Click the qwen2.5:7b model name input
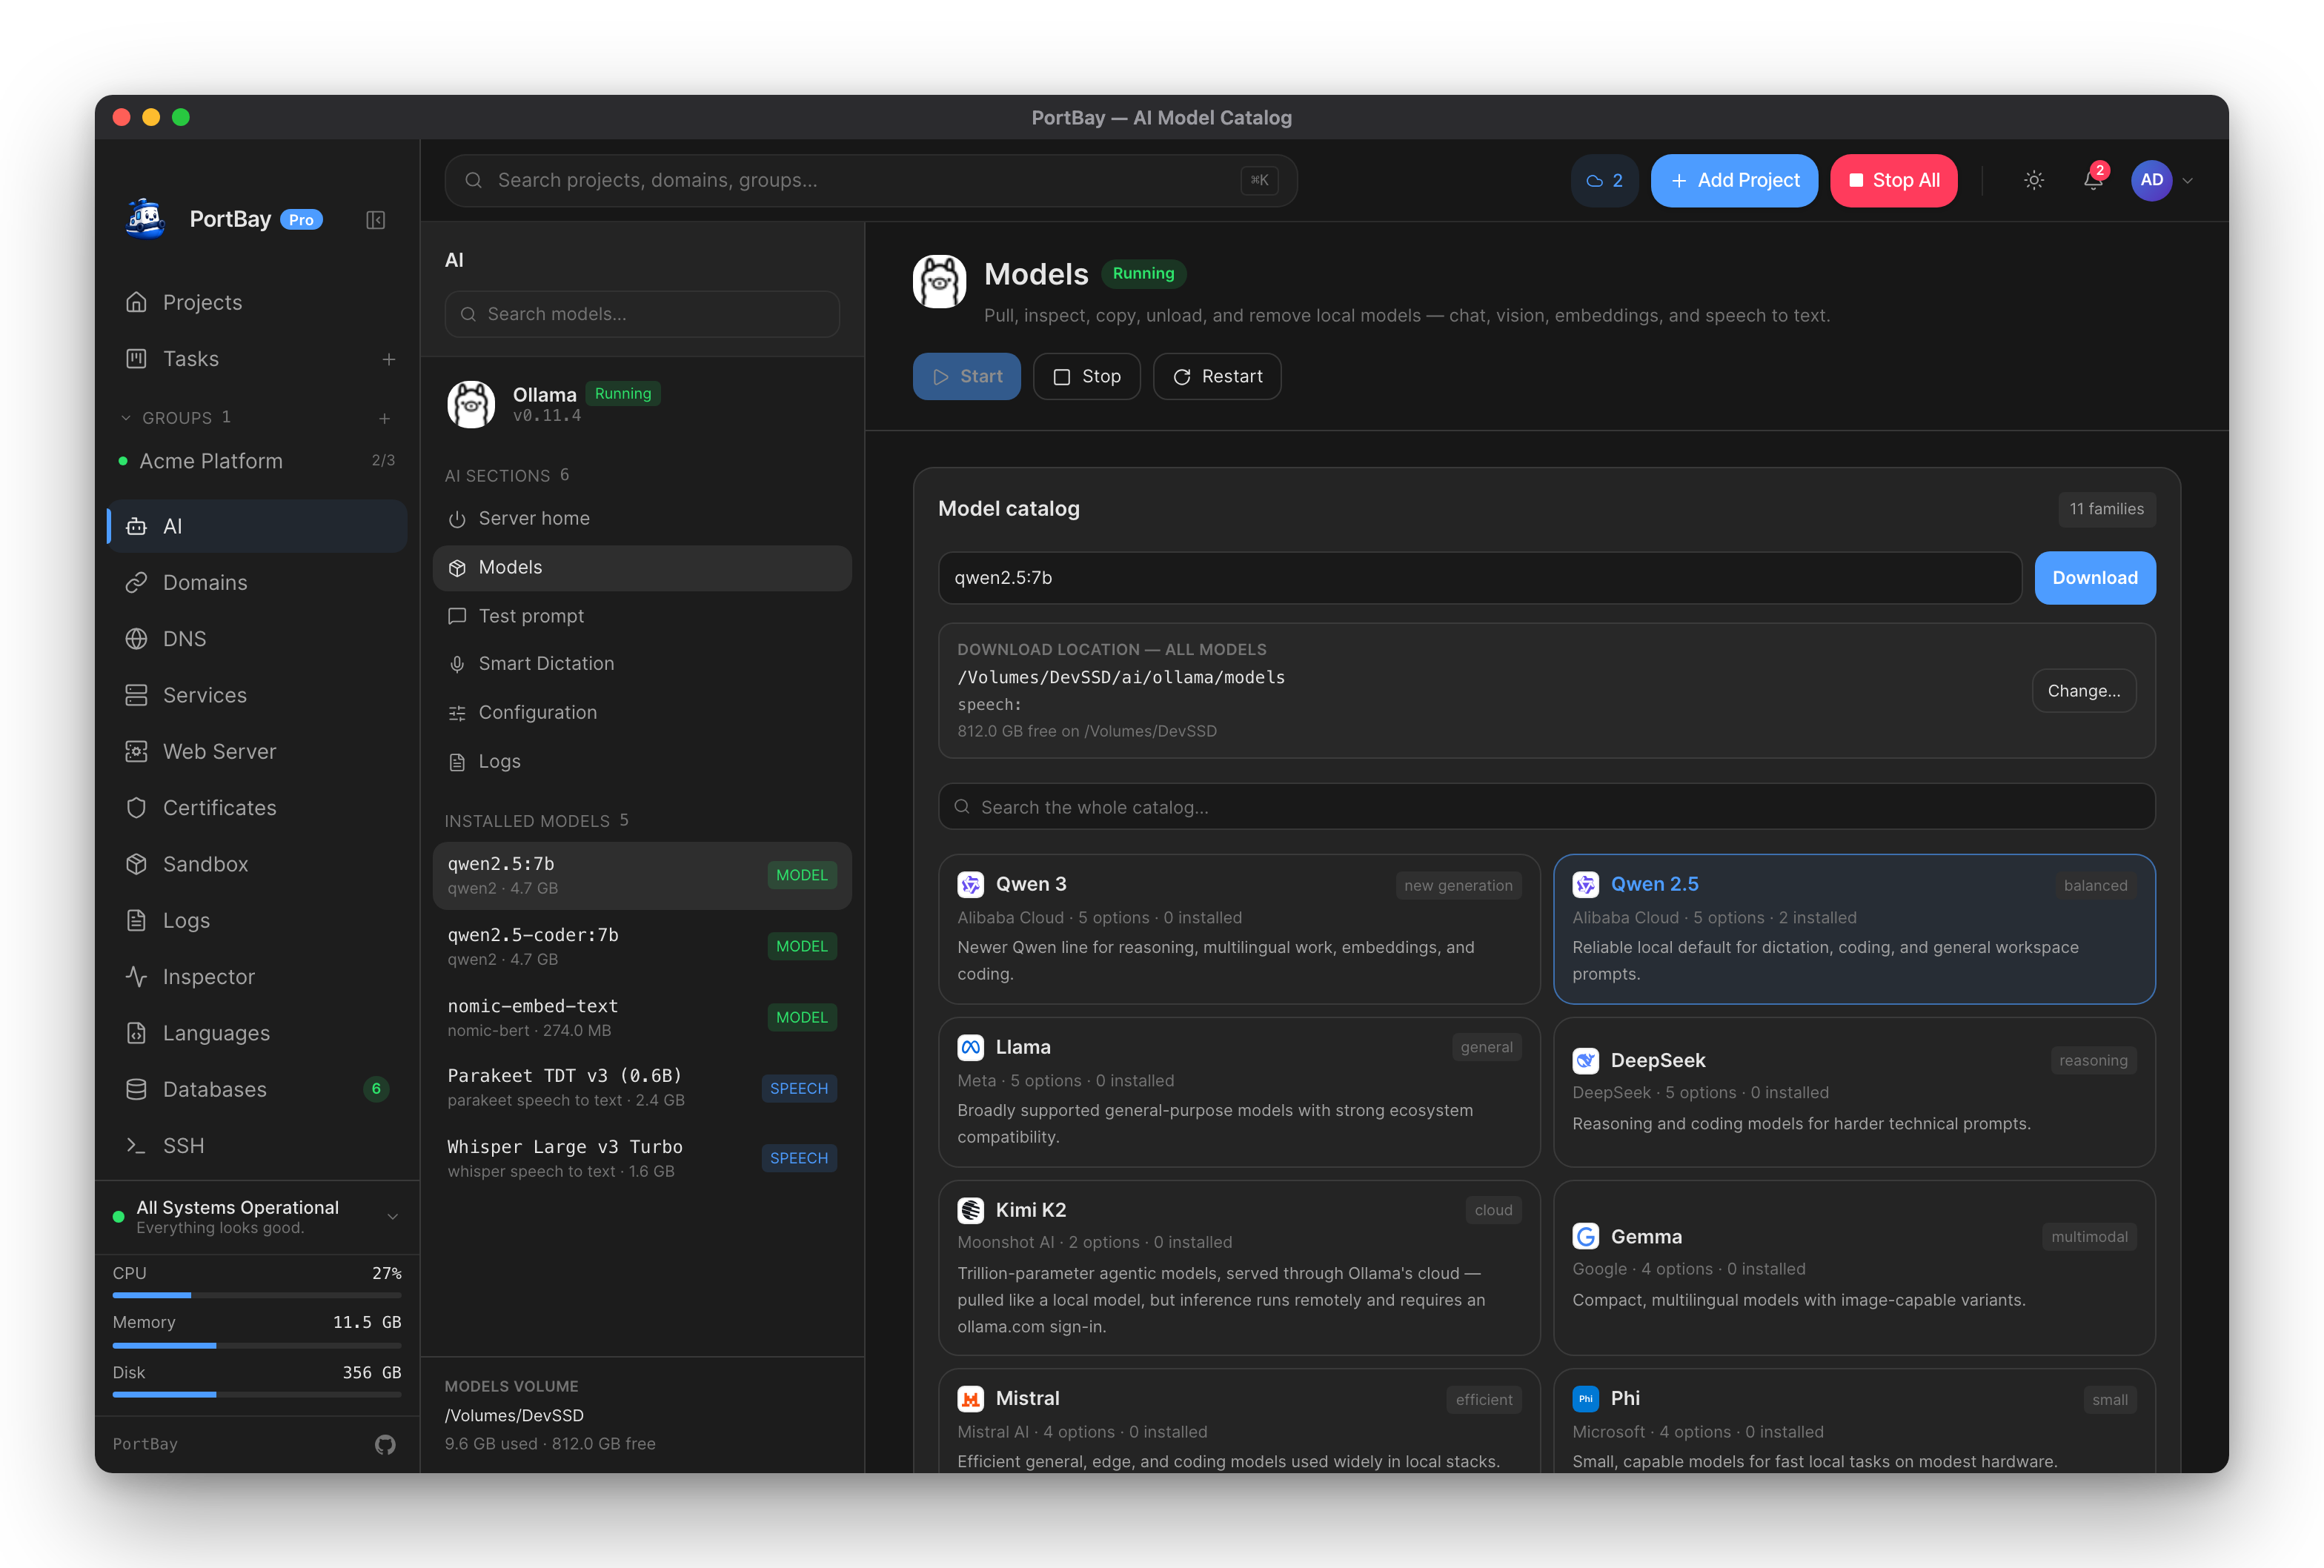This screenshot has height=1568, width=2324. (1479, 578)
